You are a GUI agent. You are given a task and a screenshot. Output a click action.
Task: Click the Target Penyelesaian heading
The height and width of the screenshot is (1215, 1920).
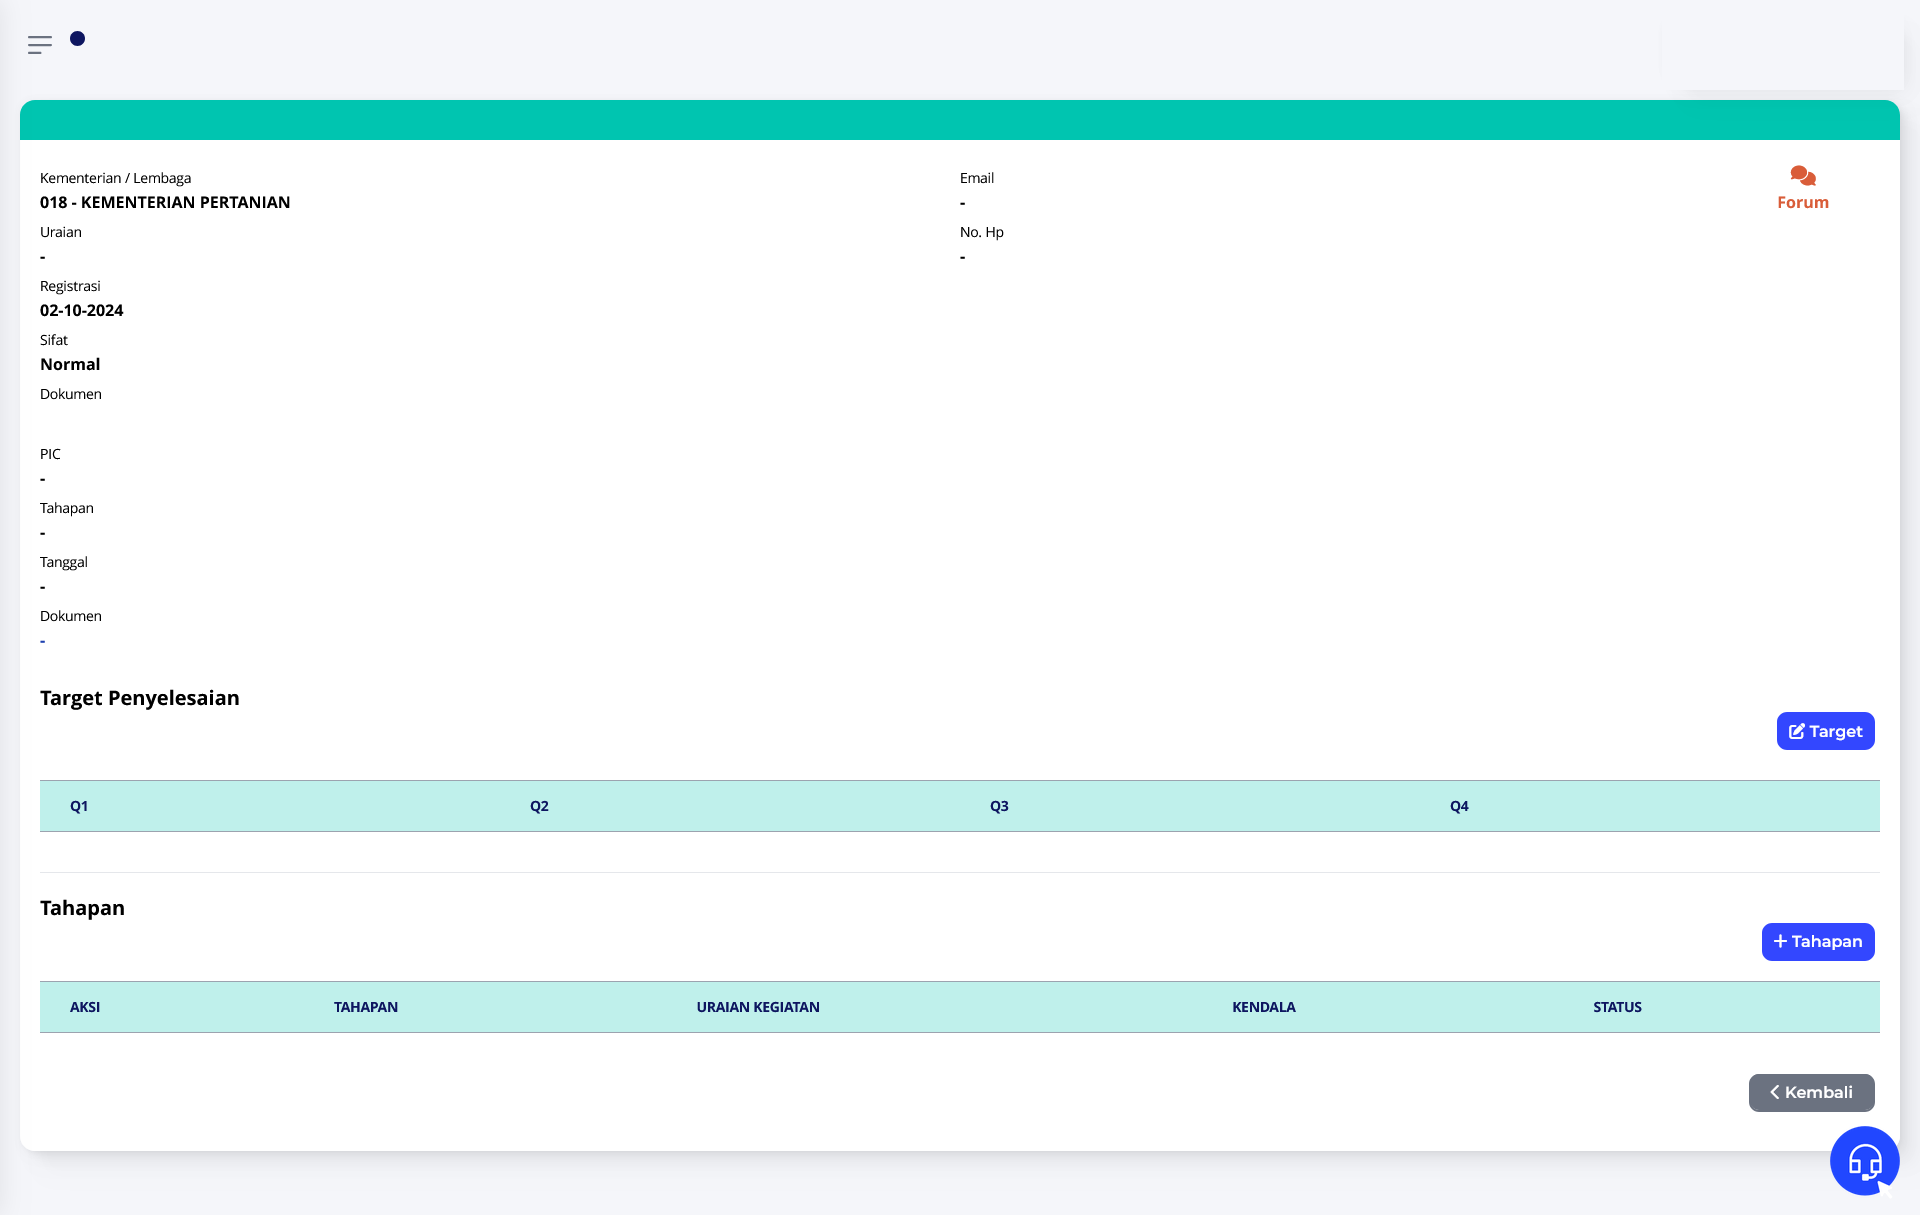click(140, 698)
